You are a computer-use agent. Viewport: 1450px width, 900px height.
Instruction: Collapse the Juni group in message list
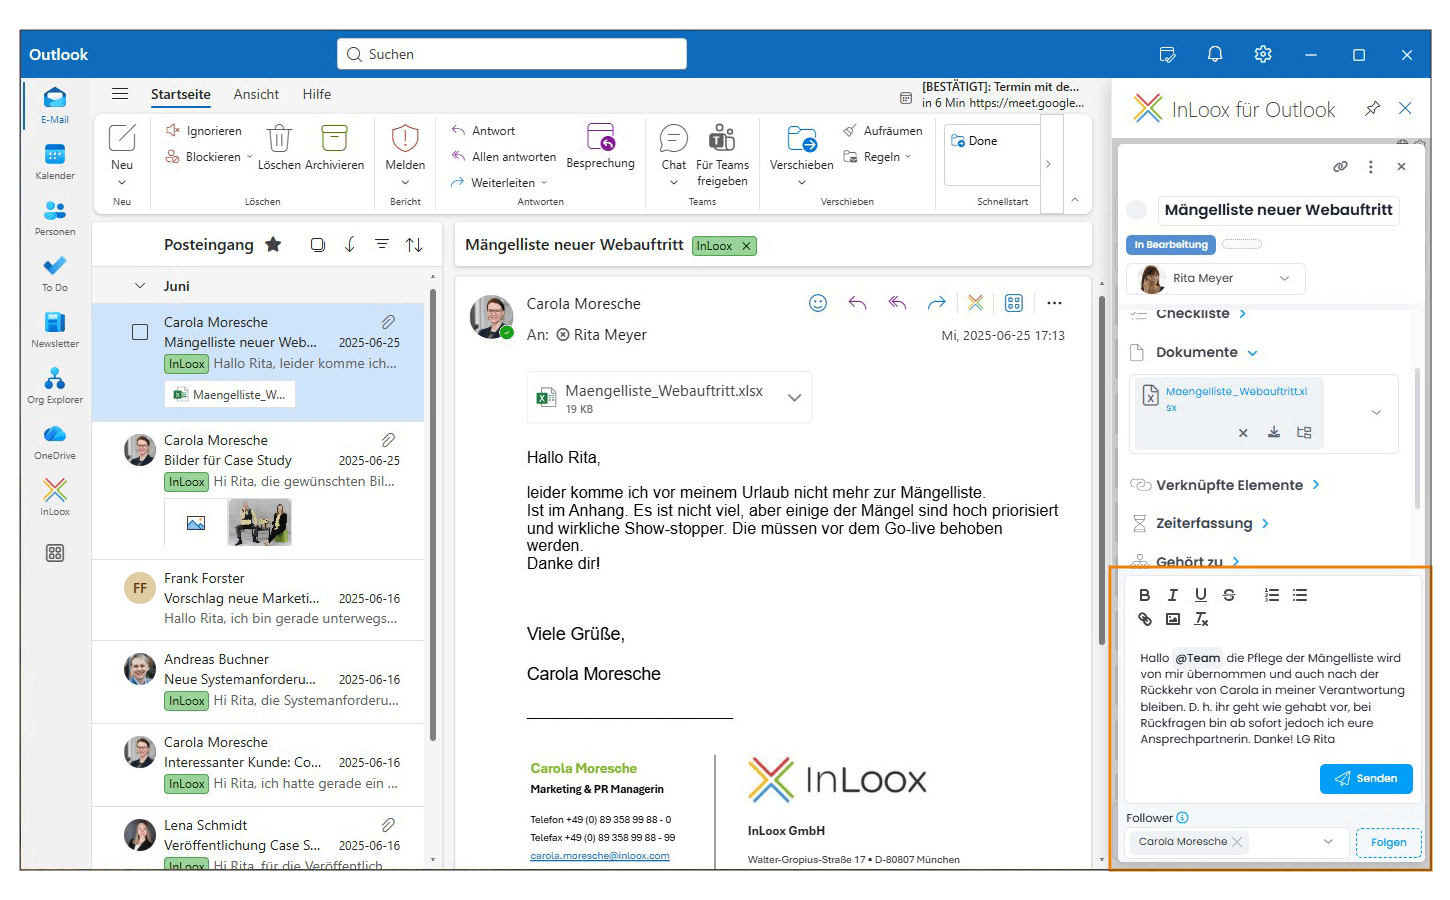(x=140, y=286)
